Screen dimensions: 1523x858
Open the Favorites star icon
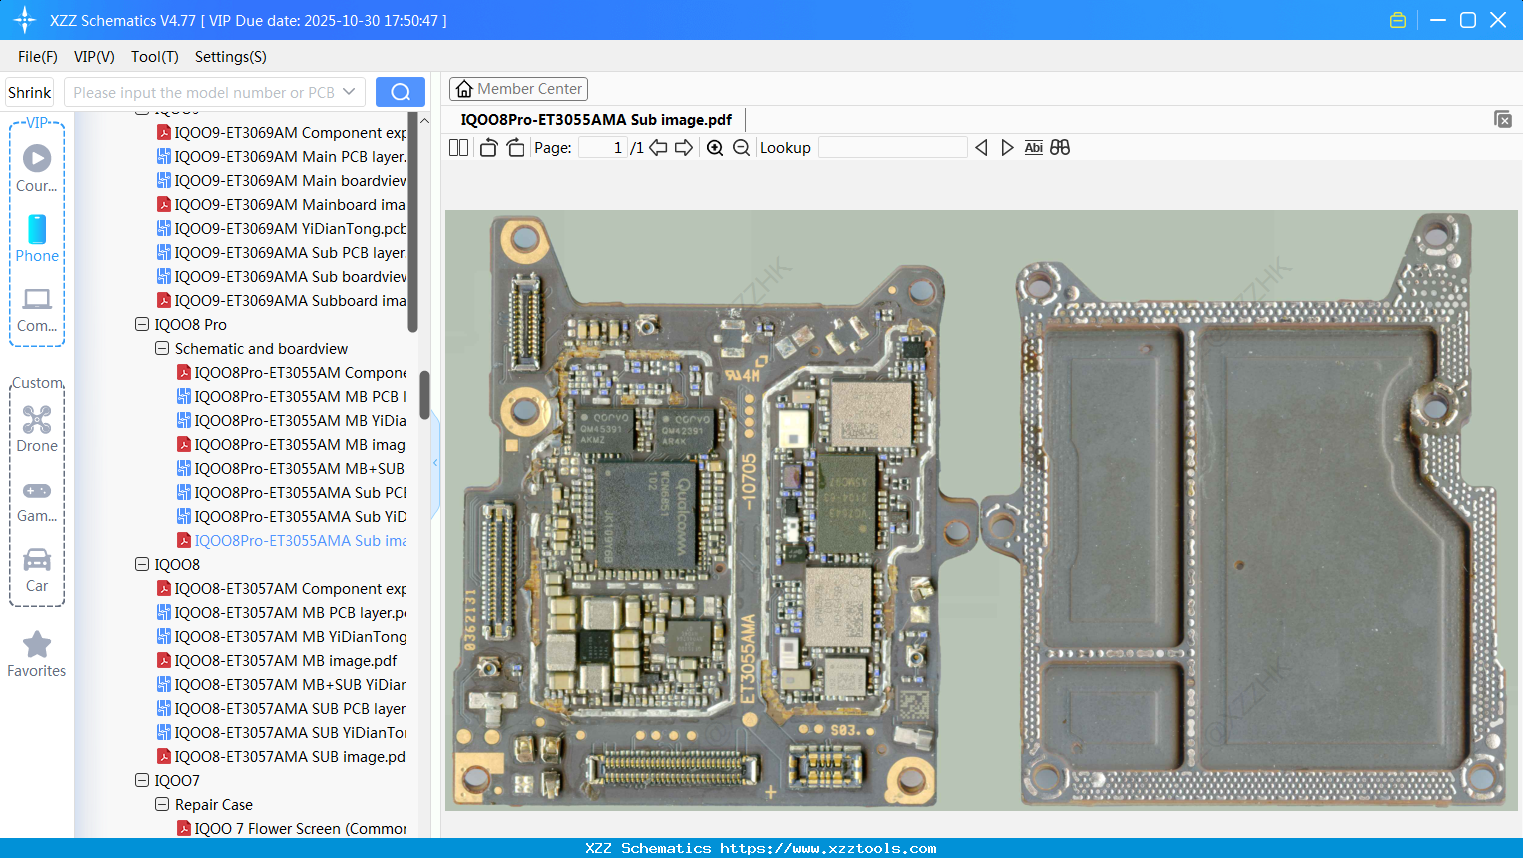(37, 644)
